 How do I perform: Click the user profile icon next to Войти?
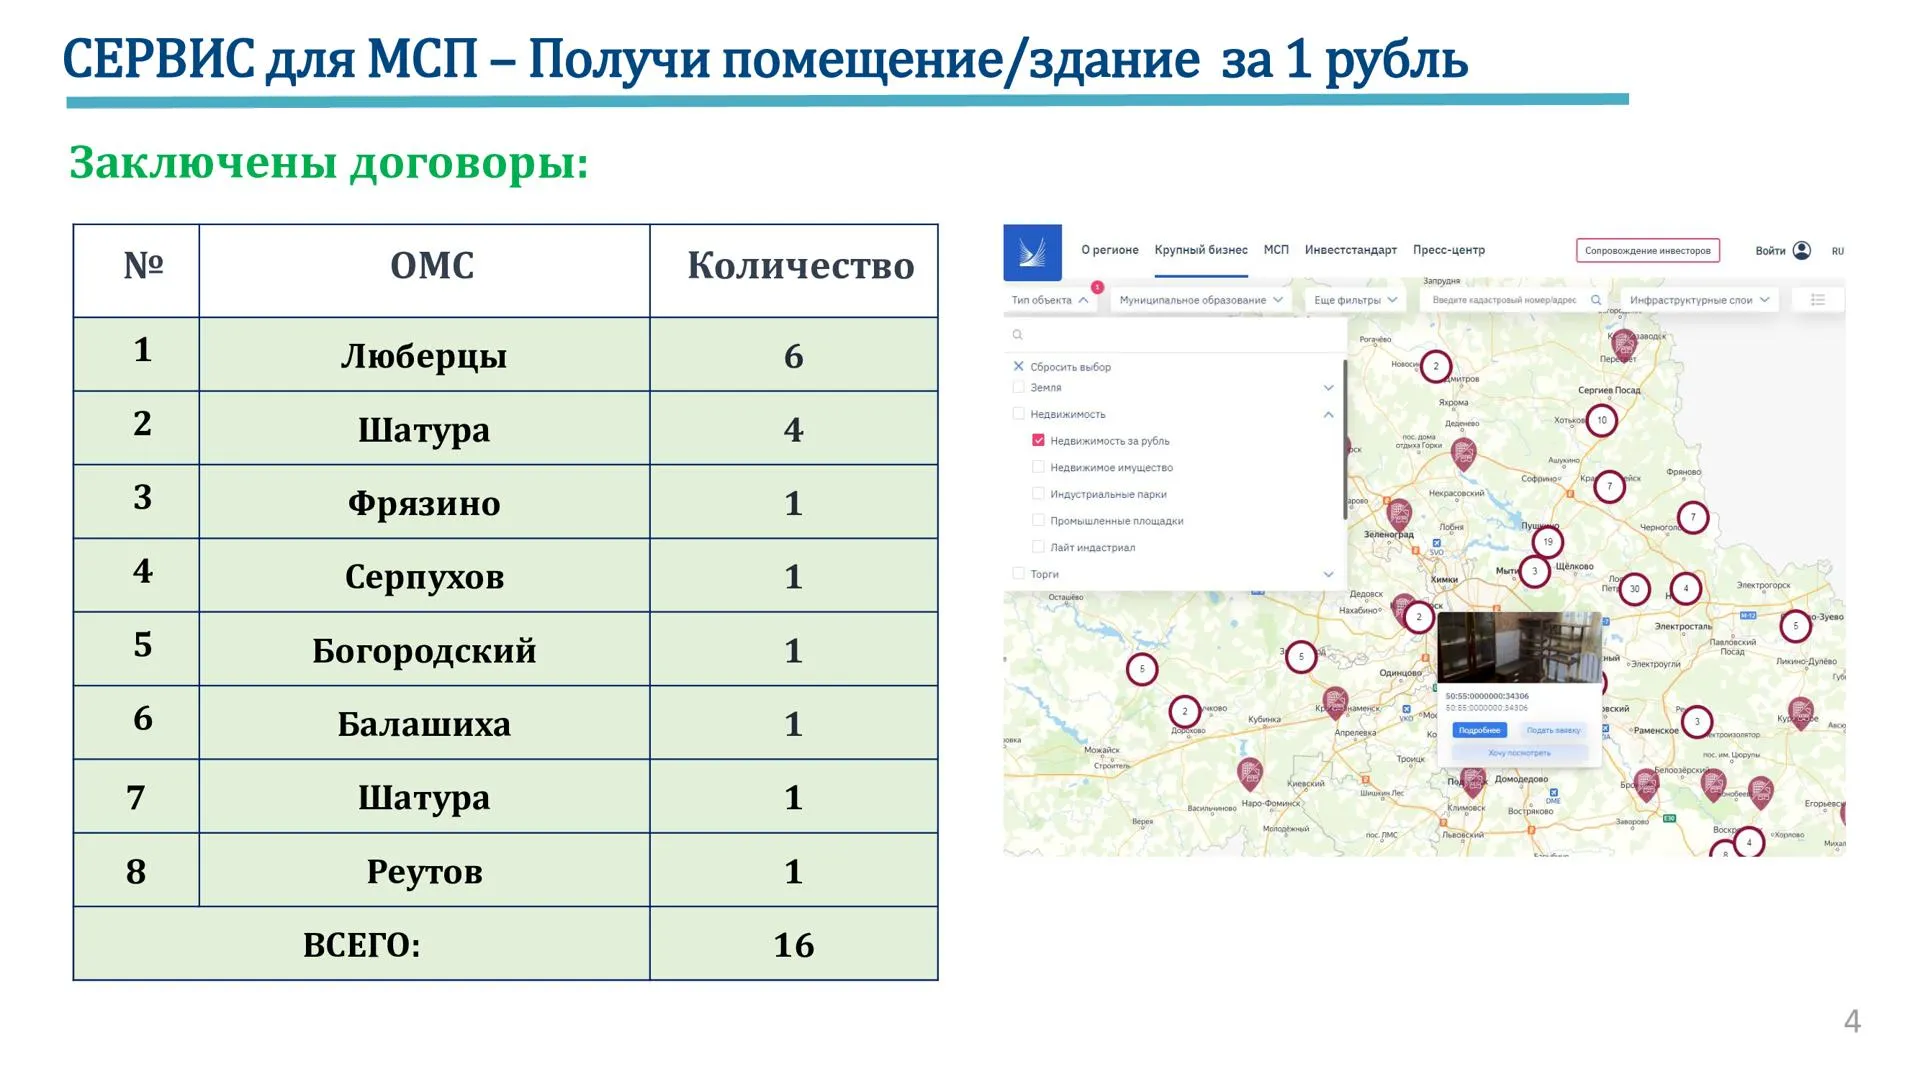(x=1802, y=250)
